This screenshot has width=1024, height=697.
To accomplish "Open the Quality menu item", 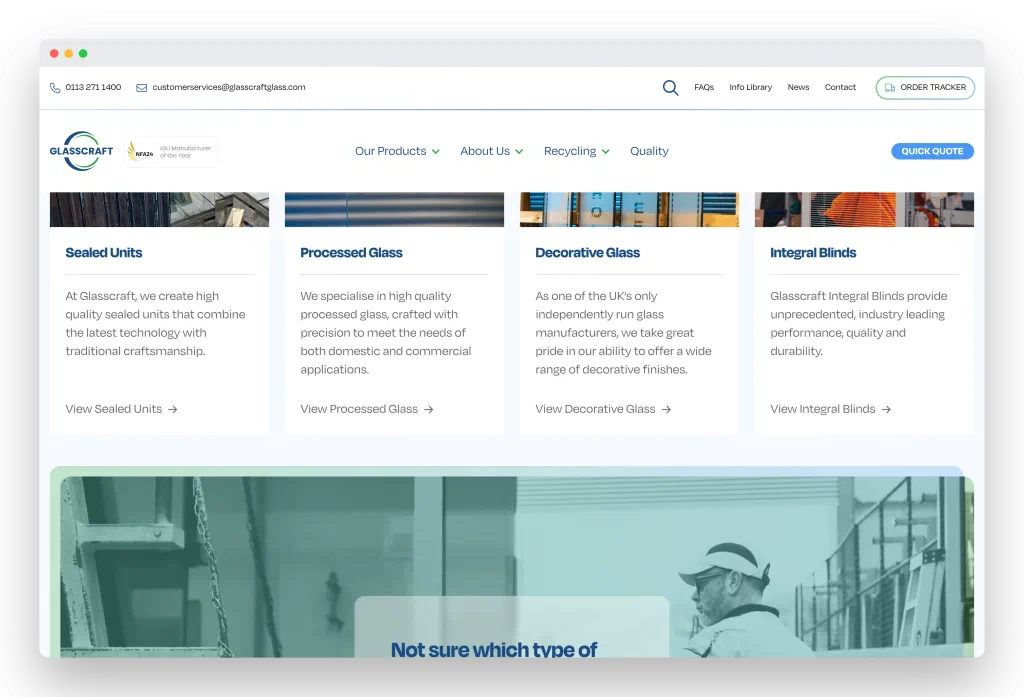I will (x=649, y=151).
